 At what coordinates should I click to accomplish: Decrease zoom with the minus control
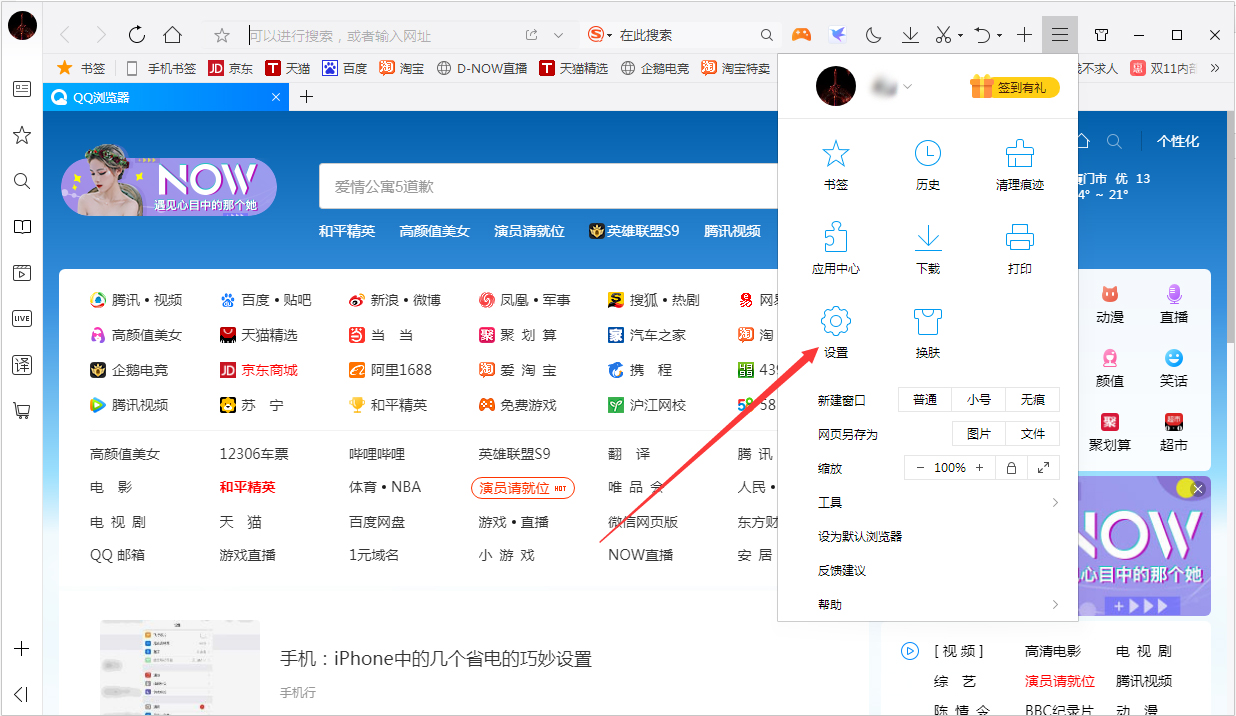[919, 467]
